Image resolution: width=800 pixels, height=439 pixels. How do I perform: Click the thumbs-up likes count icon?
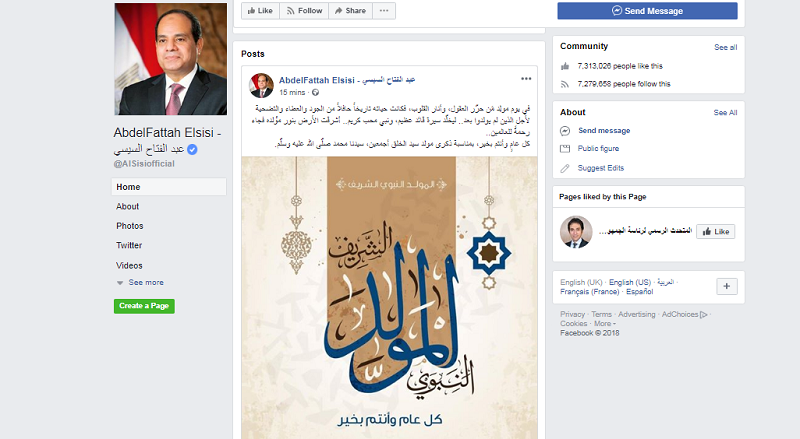click(x=565, y=66)
